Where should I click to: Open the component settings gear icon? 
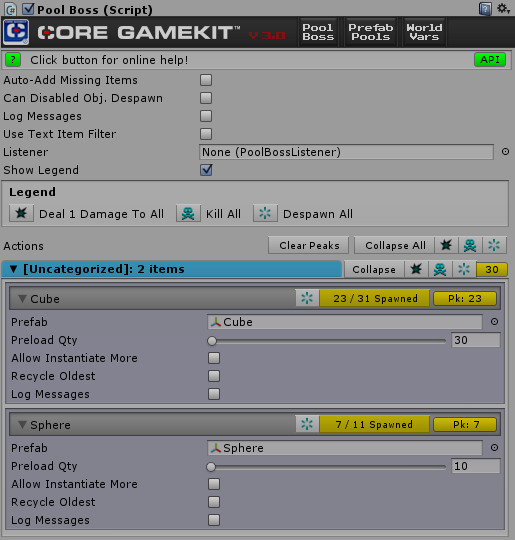point(503,8)
